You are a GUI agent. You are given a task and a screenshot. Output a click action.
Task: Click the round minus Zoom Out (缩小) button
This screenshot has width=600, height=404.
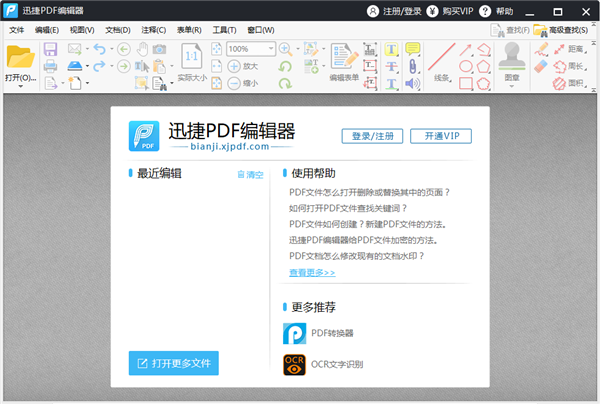point(234,83)
